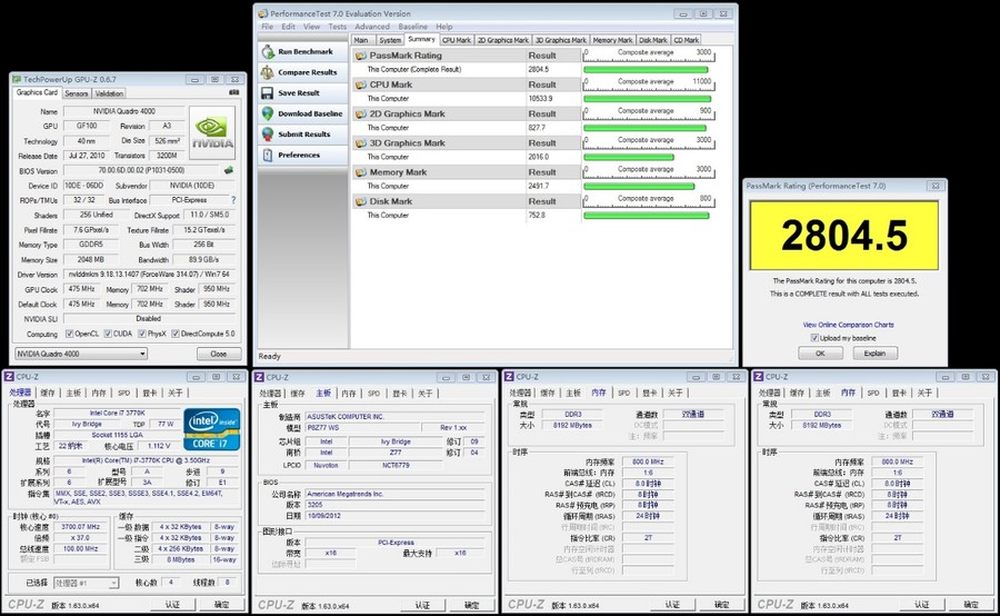Click the Explain button
Image resolution: width=1000 pixels, height=616 pixels.
[874, 353]
